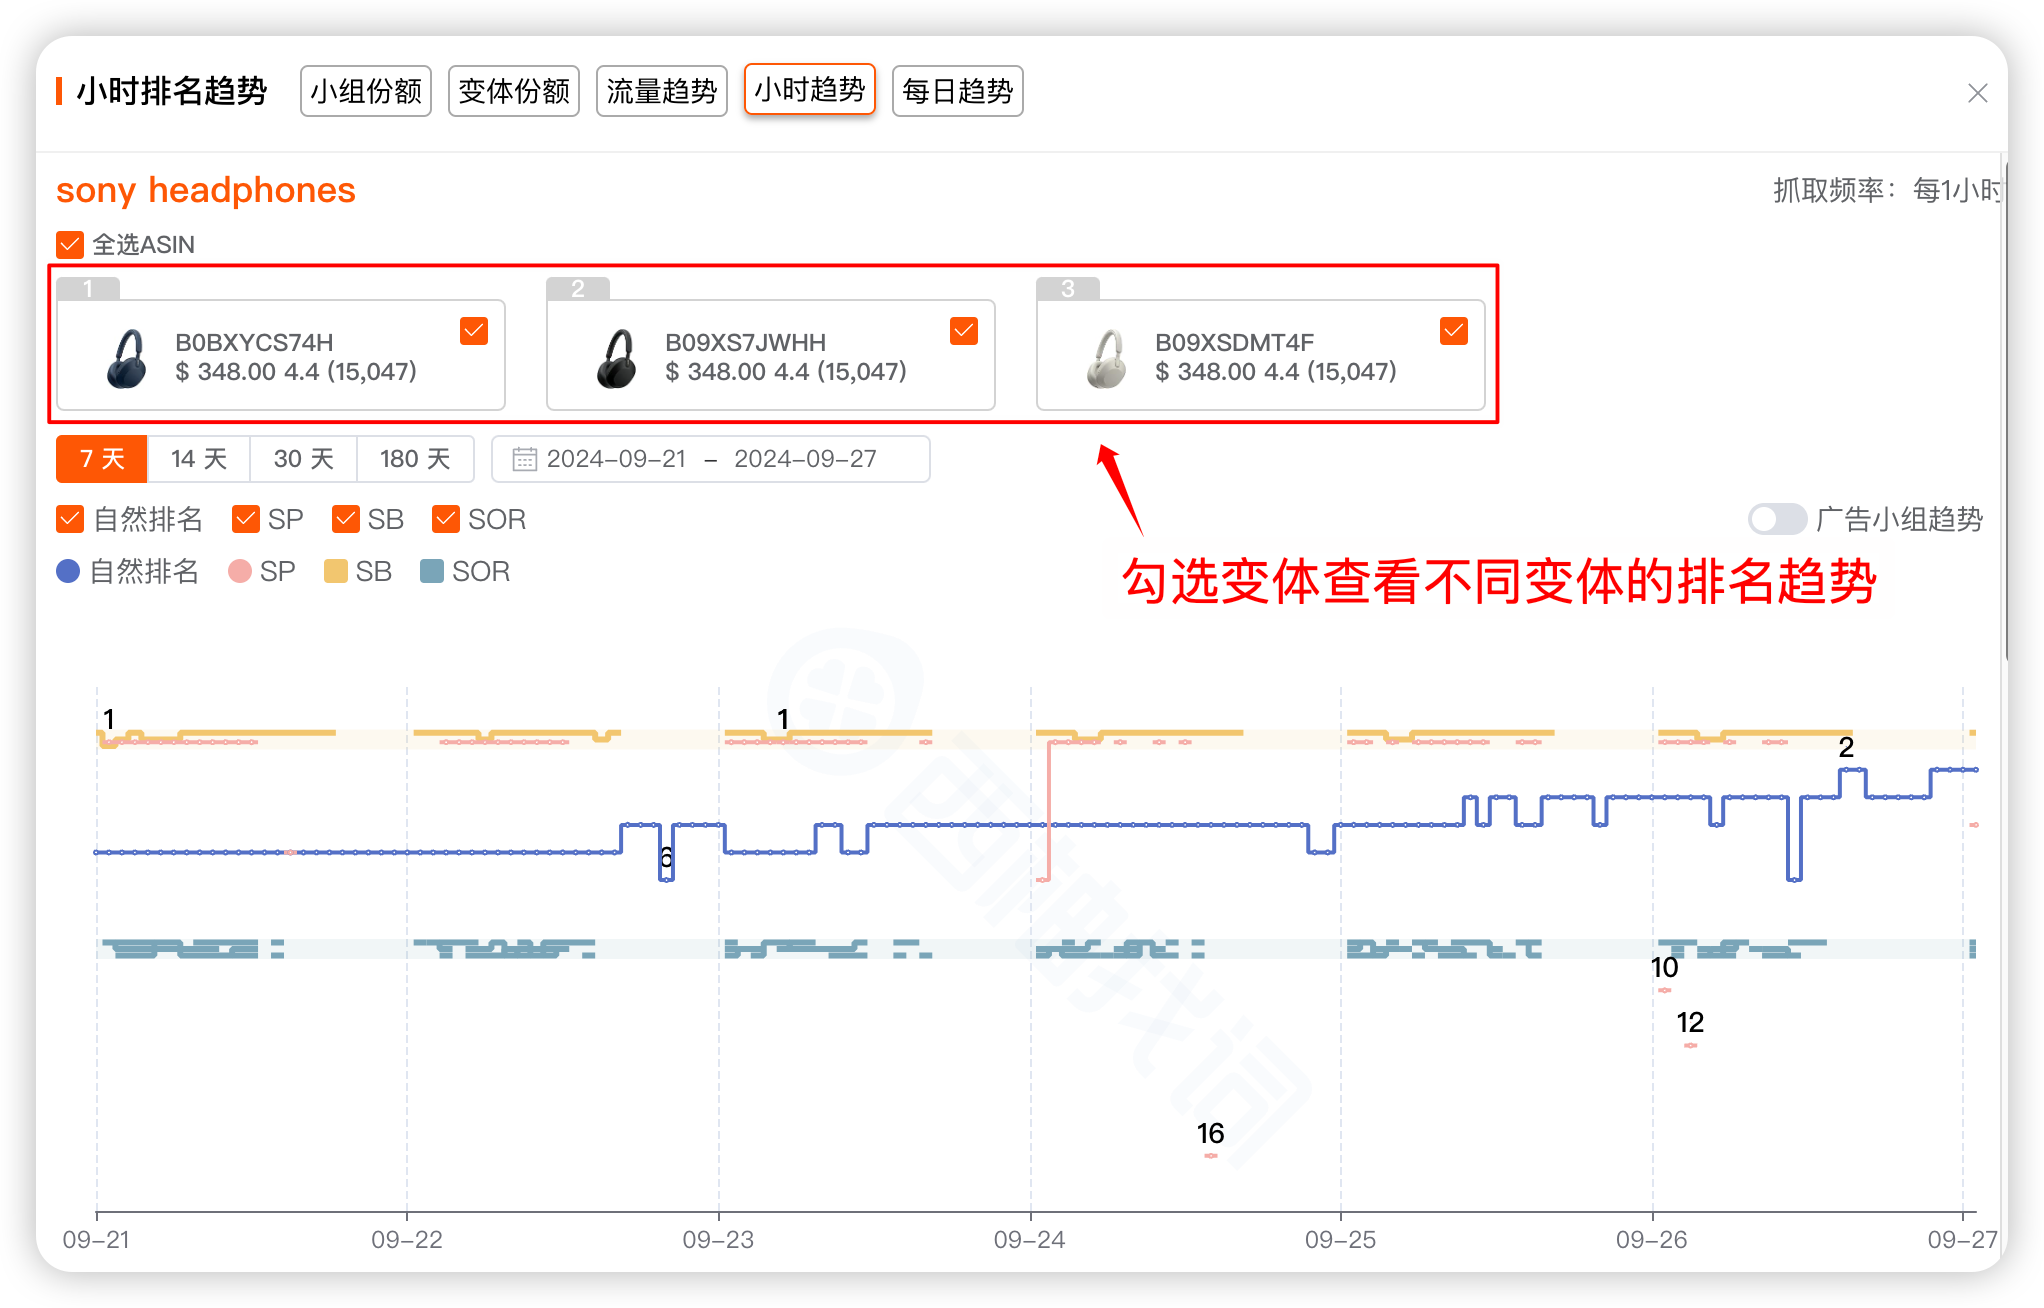Switch to the 流量趋势 tab
Image resolution: width=2044 pixels, height=1308 pixels.
pyautogui.click(x=662, y=91)
